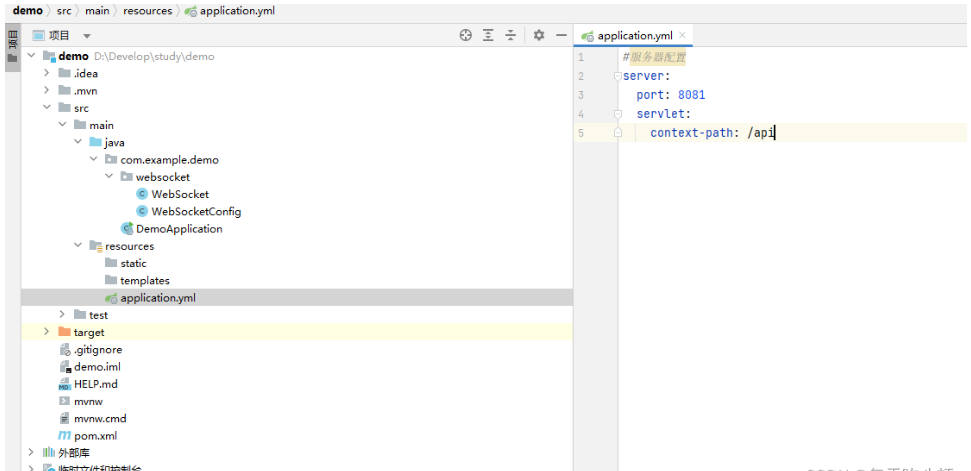Click the external libraries bar-chart icon
Screen dimensions: 971x471
(48, 453)
